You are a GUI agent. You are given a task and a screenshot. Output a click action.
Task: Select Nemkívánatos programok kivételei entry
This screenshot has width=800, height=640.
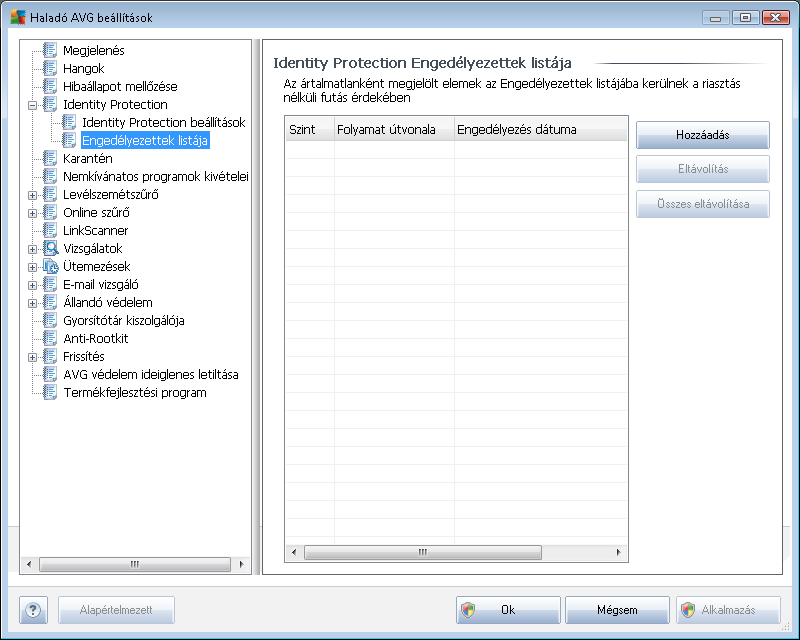(156, 176)
